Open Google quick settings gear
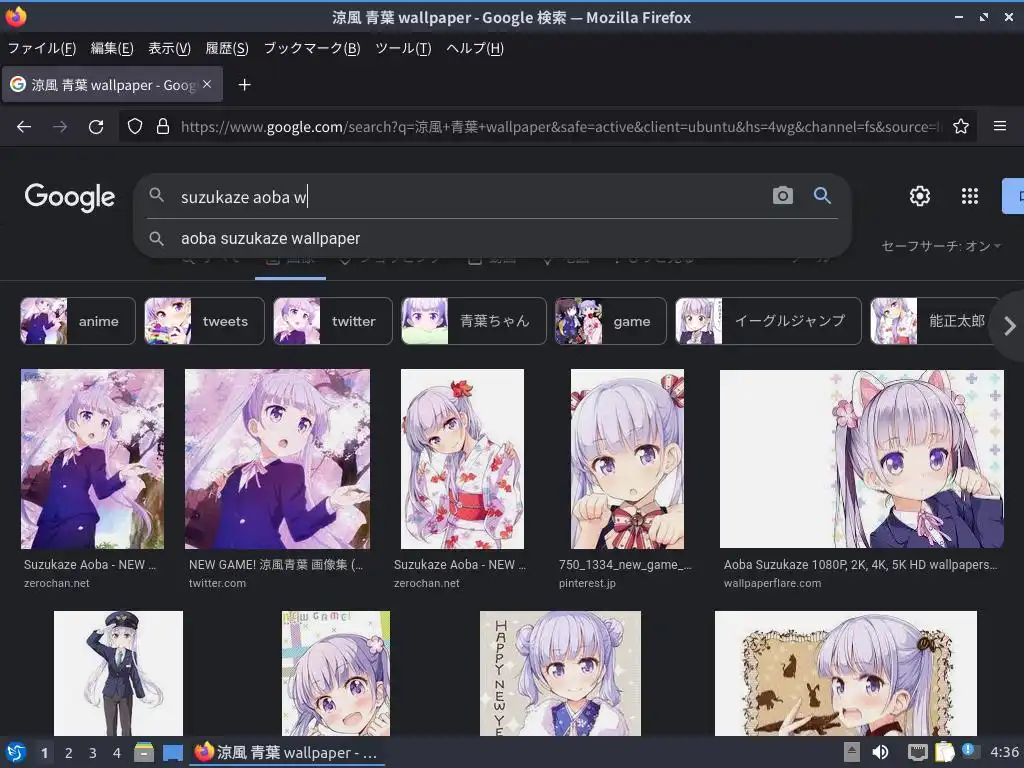This screenshot has height=768, width=1024. click(920, 196)
